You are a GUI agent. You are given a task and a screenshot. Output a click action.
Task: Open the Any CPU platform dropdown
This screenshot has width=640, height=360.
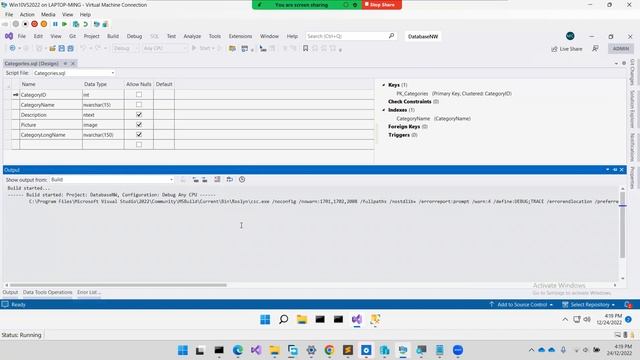[x=164, y=48]
